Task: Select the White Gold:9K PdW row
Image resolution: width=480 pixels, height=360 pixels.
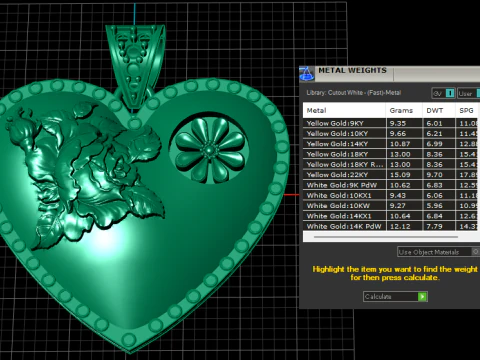Action: click(391, 185)
